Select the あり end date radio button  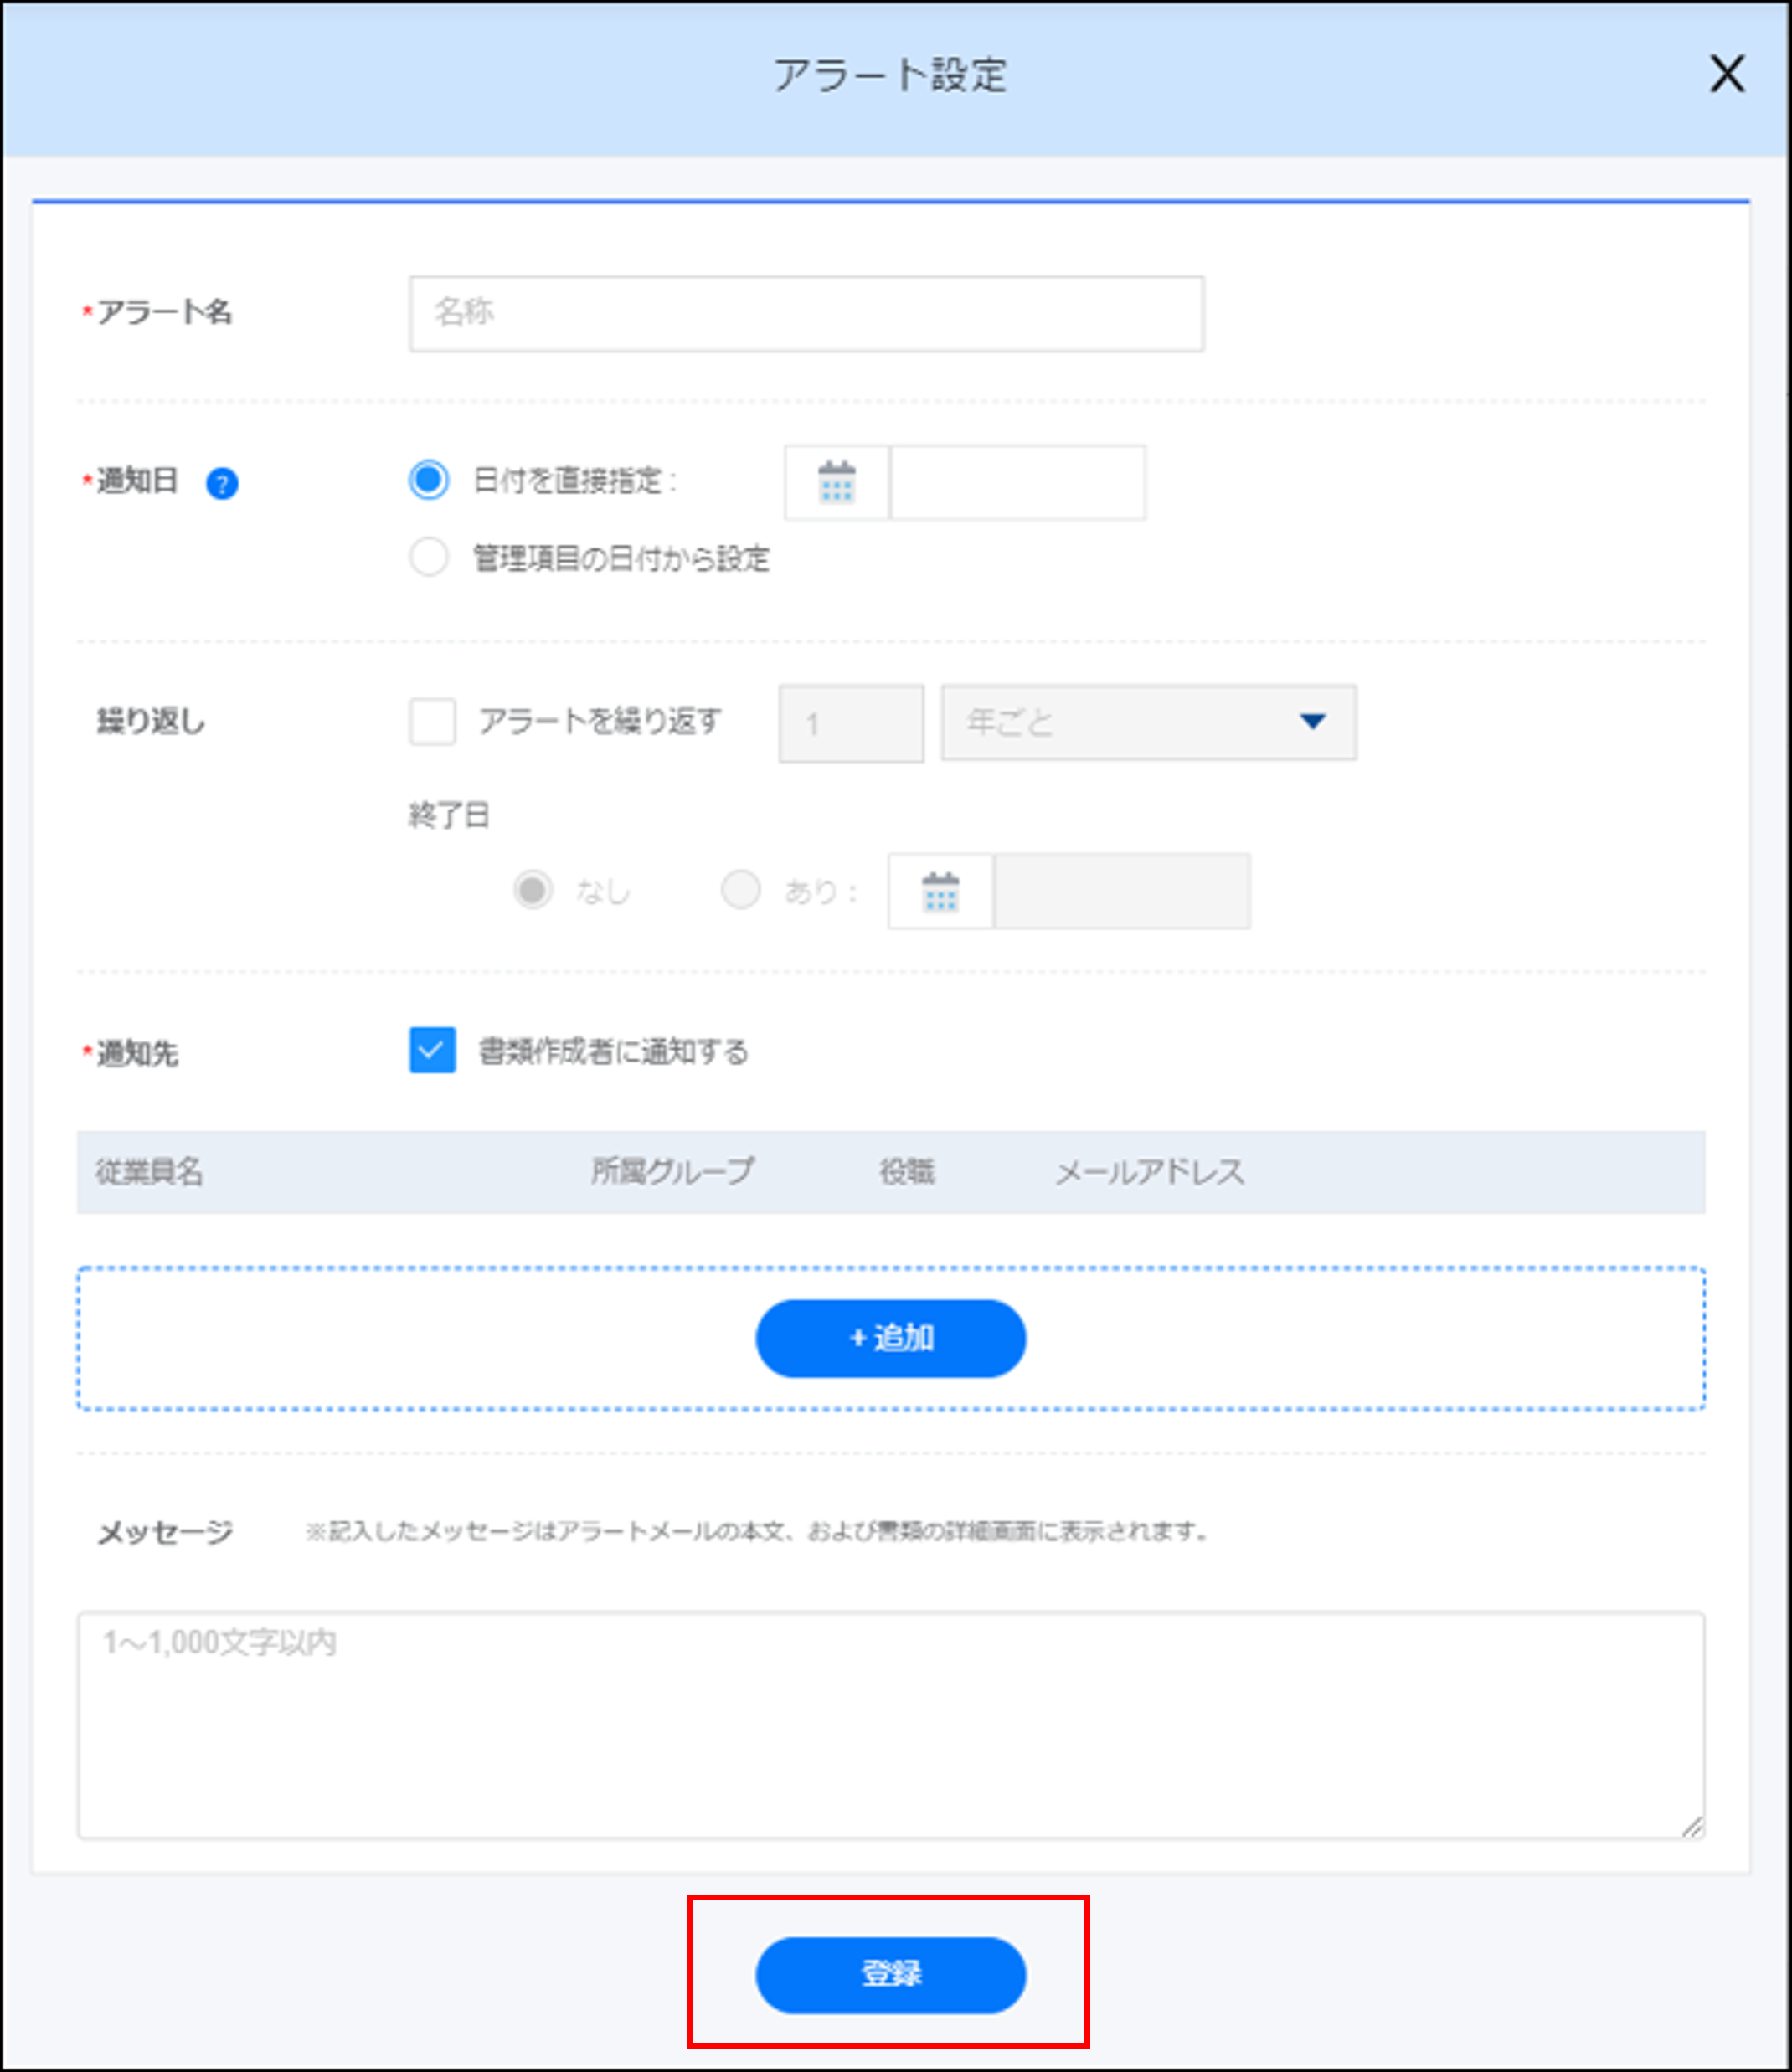click(740, 889)
